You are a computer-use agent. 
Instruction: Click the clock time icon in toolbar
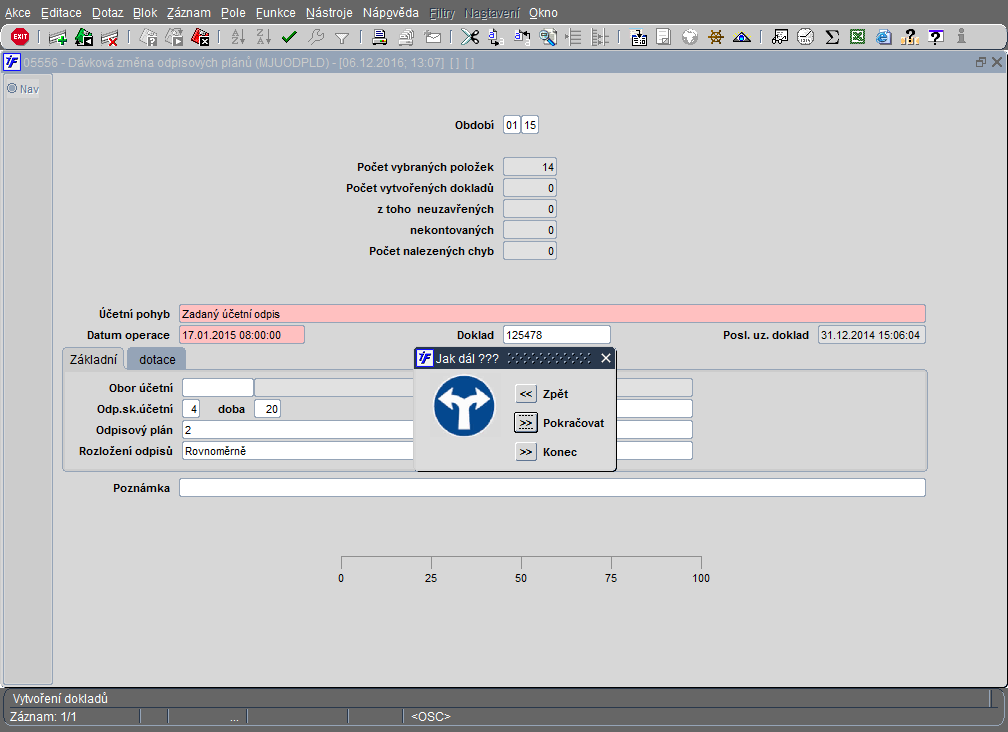[806, 37]
